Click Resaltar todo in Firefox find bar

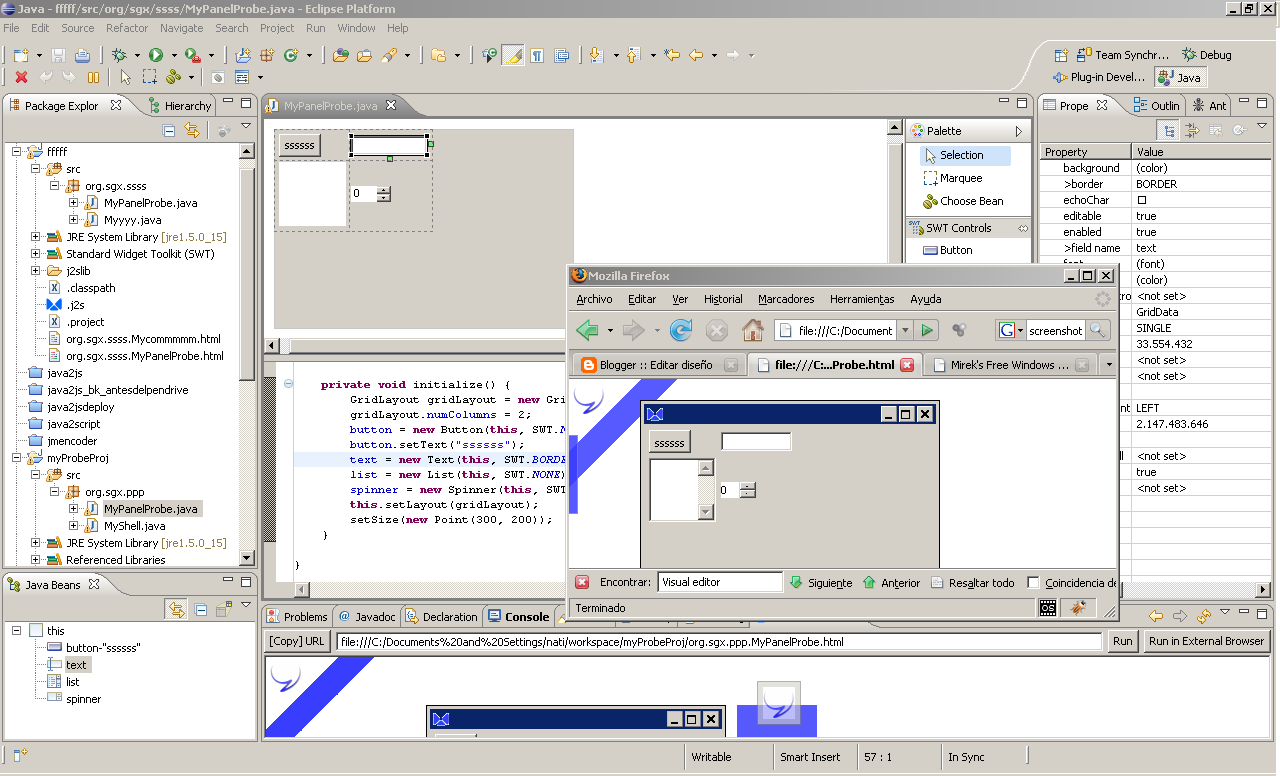click(x=972, y=582)
